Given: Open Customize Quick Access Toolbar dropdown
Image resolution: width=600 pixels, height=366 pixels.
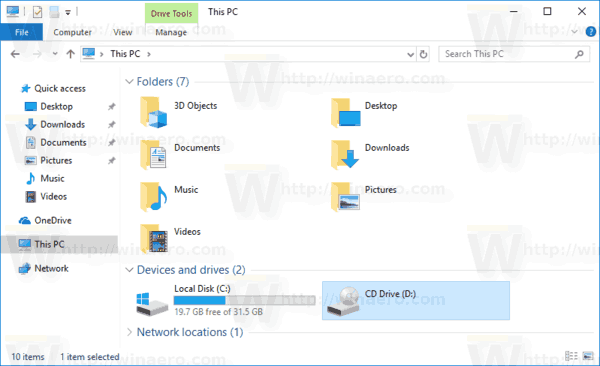Looking at the screenshot, I should (68, 13).
